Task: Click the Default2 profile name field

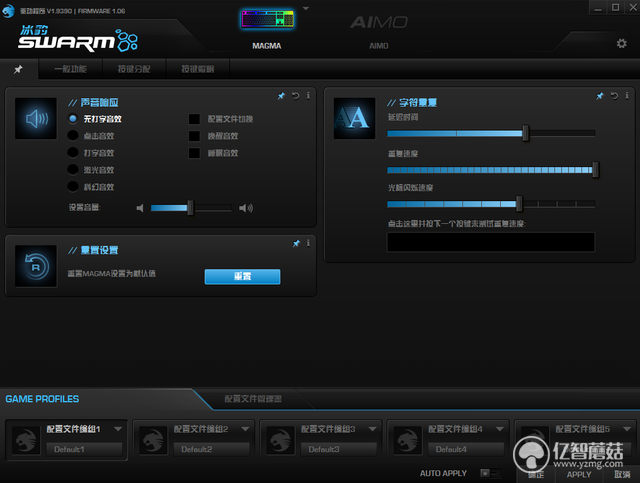Action: (x=211, y=449)
